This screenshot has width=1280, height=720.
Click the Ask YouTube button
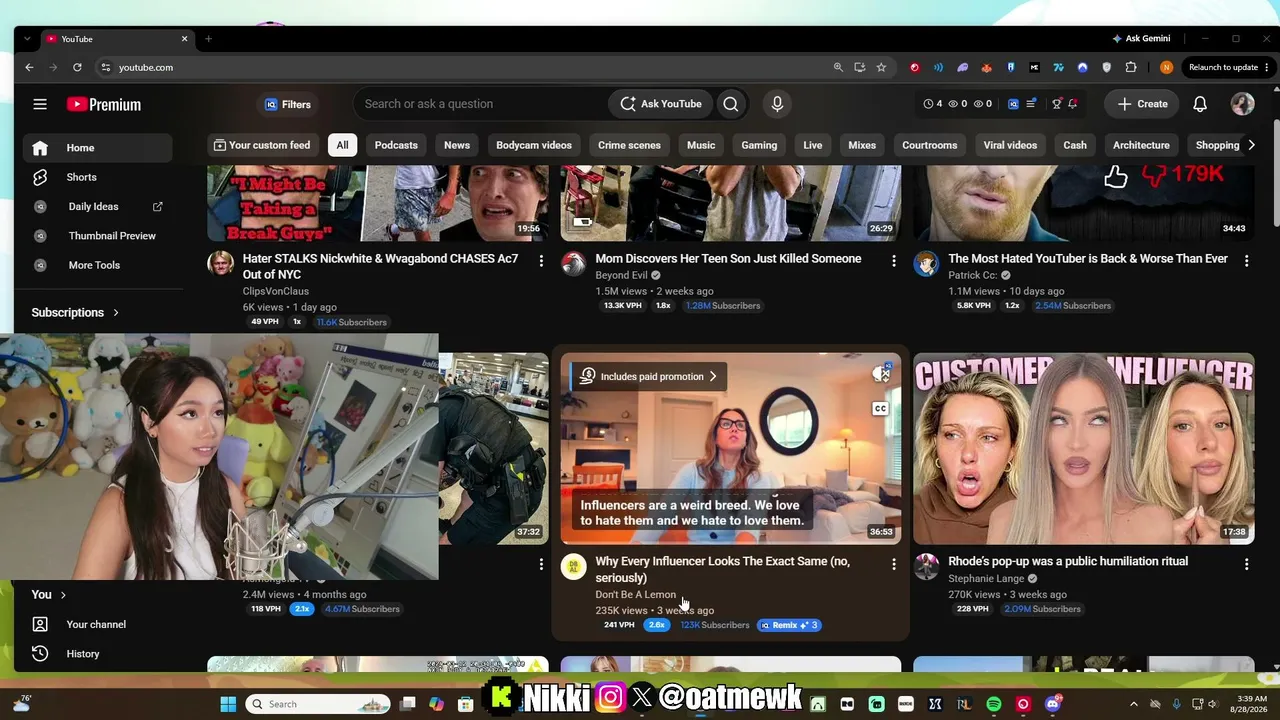point(661,104)
